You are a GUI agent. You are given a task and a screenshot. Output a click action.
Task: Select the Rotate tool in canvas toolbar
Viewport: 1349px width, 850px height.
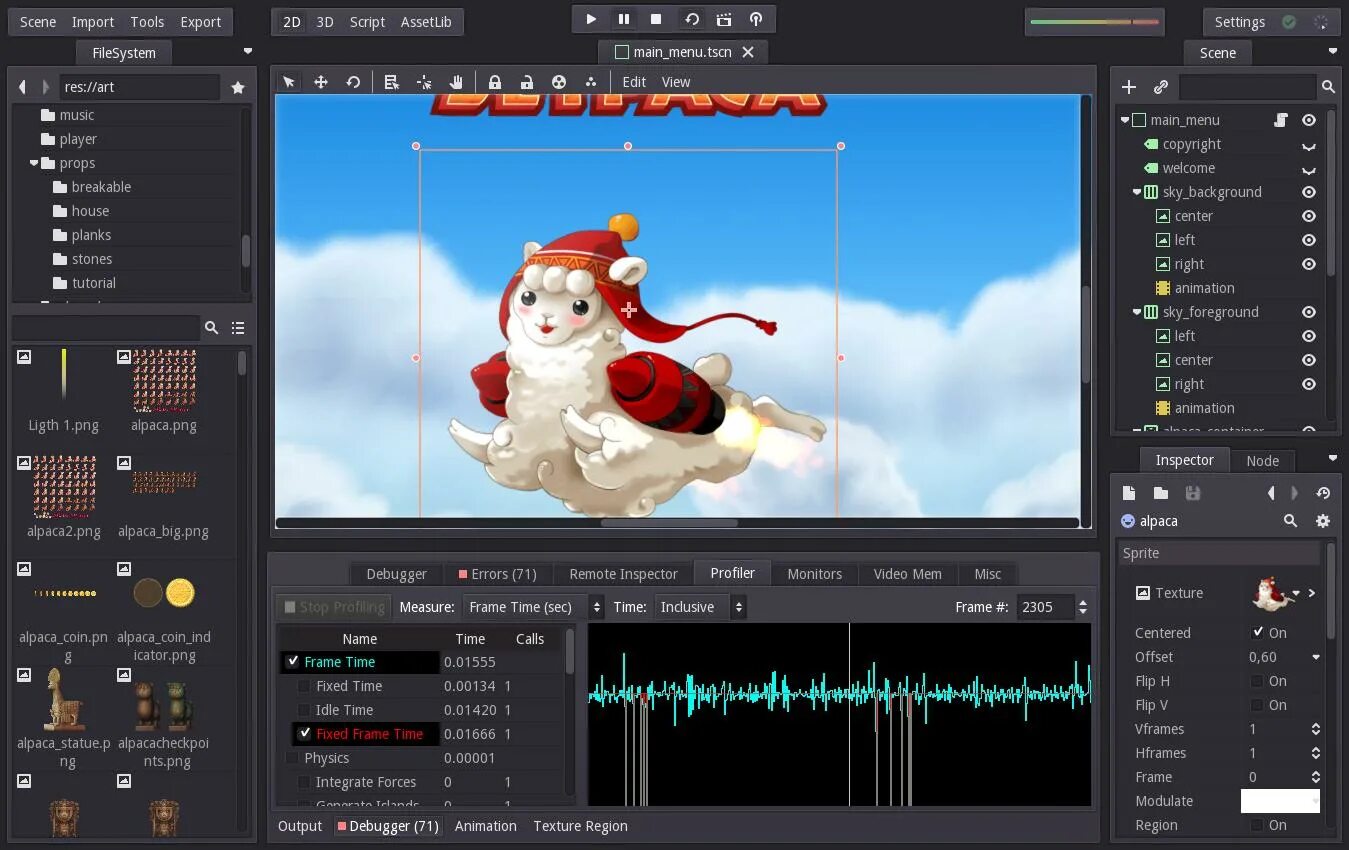[x=353, y=82]
